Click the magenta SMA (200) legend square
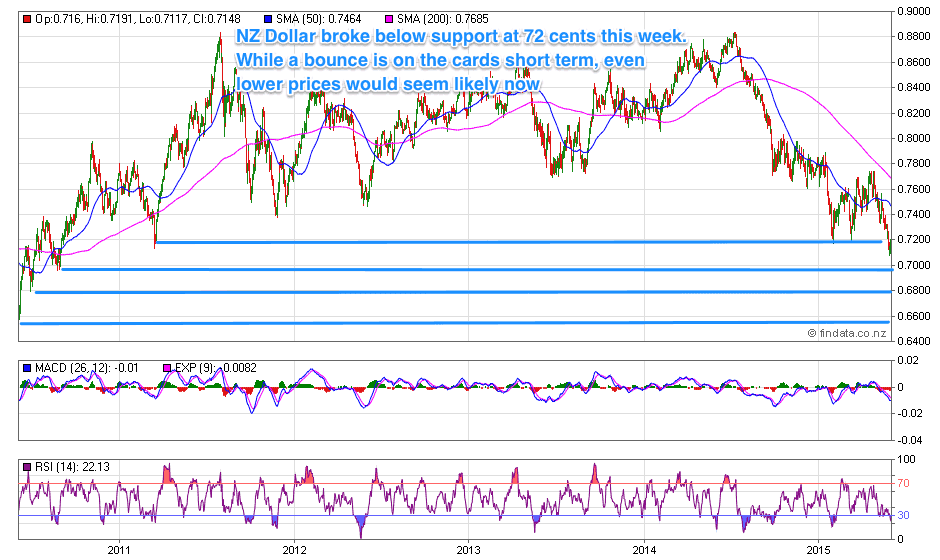 click(388, 19)
